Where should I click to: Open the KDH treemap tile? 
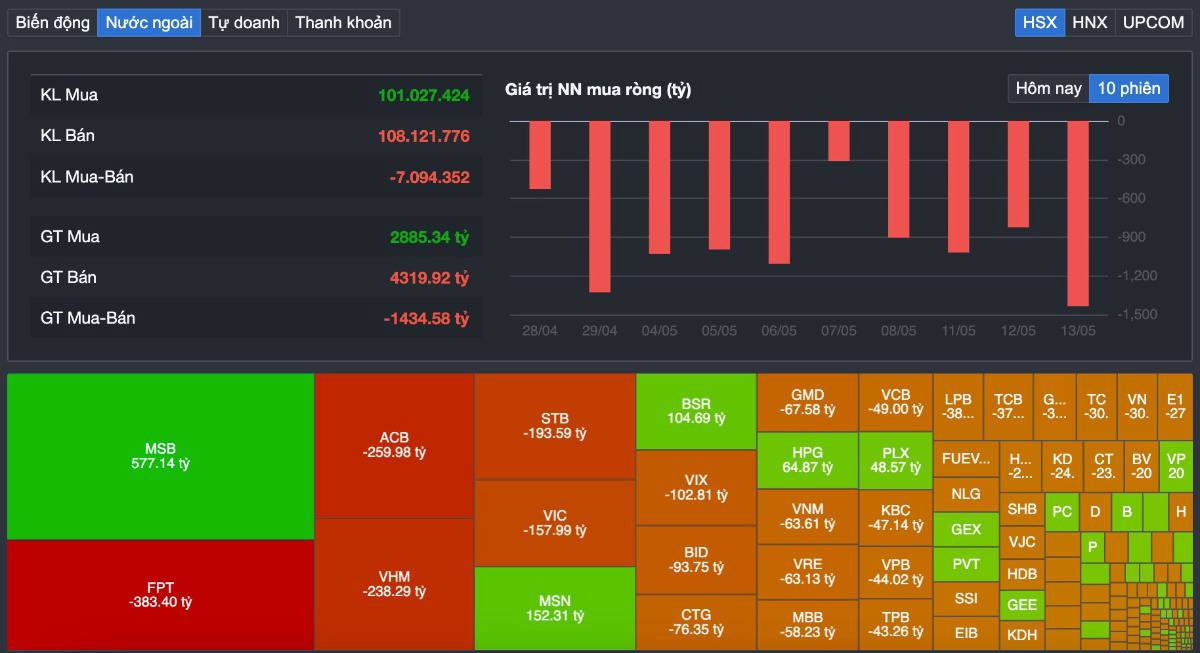pos(1022,635)
